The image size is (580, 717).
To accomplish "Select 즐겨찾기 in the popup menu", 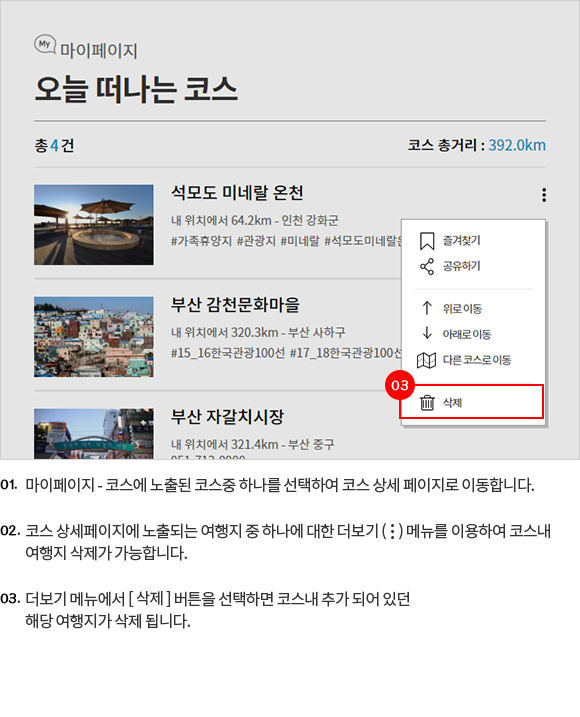I will (x=461, y=241).
